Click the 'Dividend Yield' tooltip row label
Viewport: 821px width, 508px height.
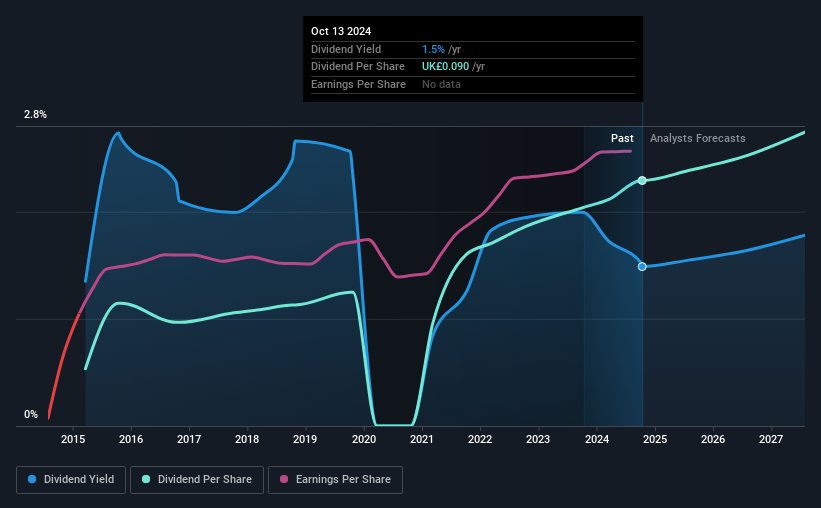tap(346, 49)
